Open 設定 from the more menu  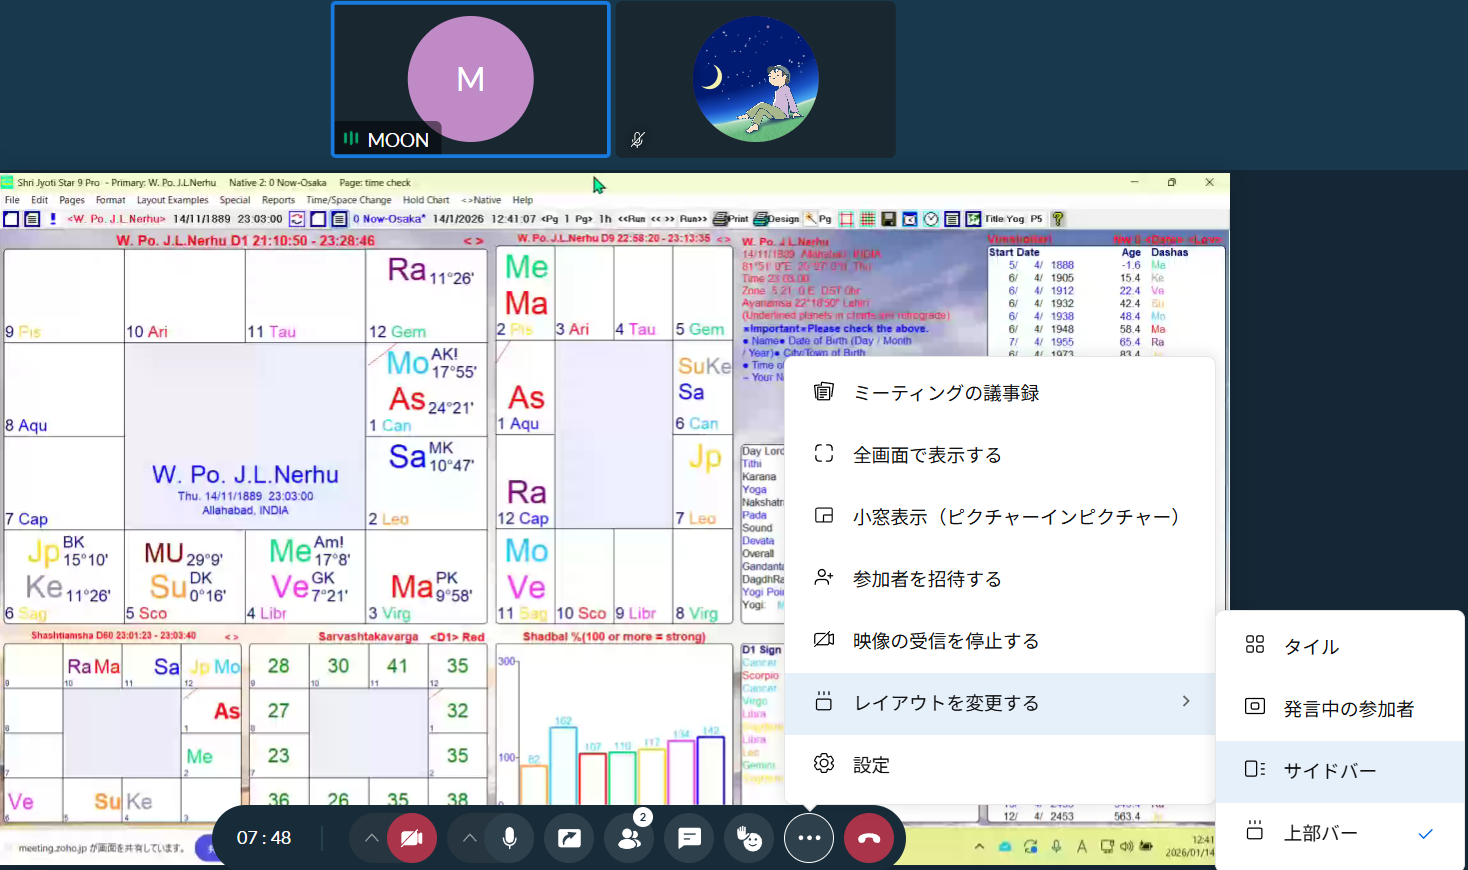pyautogui.click(x=870, y=765)
